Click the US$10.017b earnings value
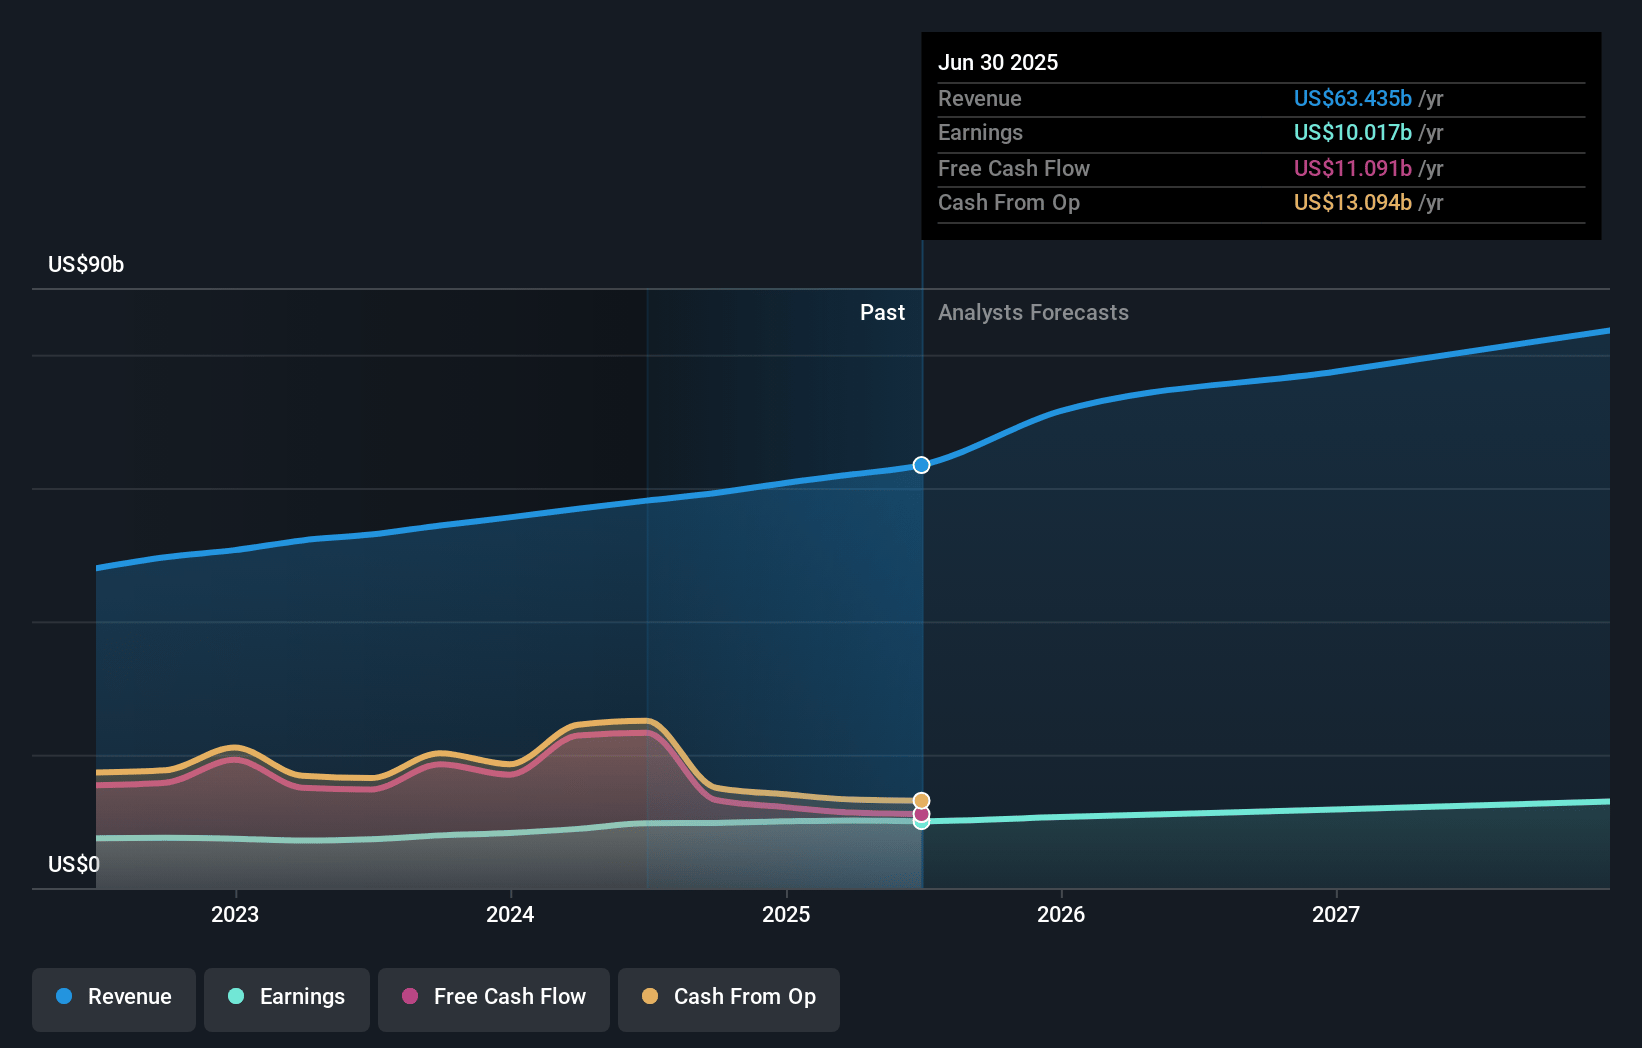 1353,132
